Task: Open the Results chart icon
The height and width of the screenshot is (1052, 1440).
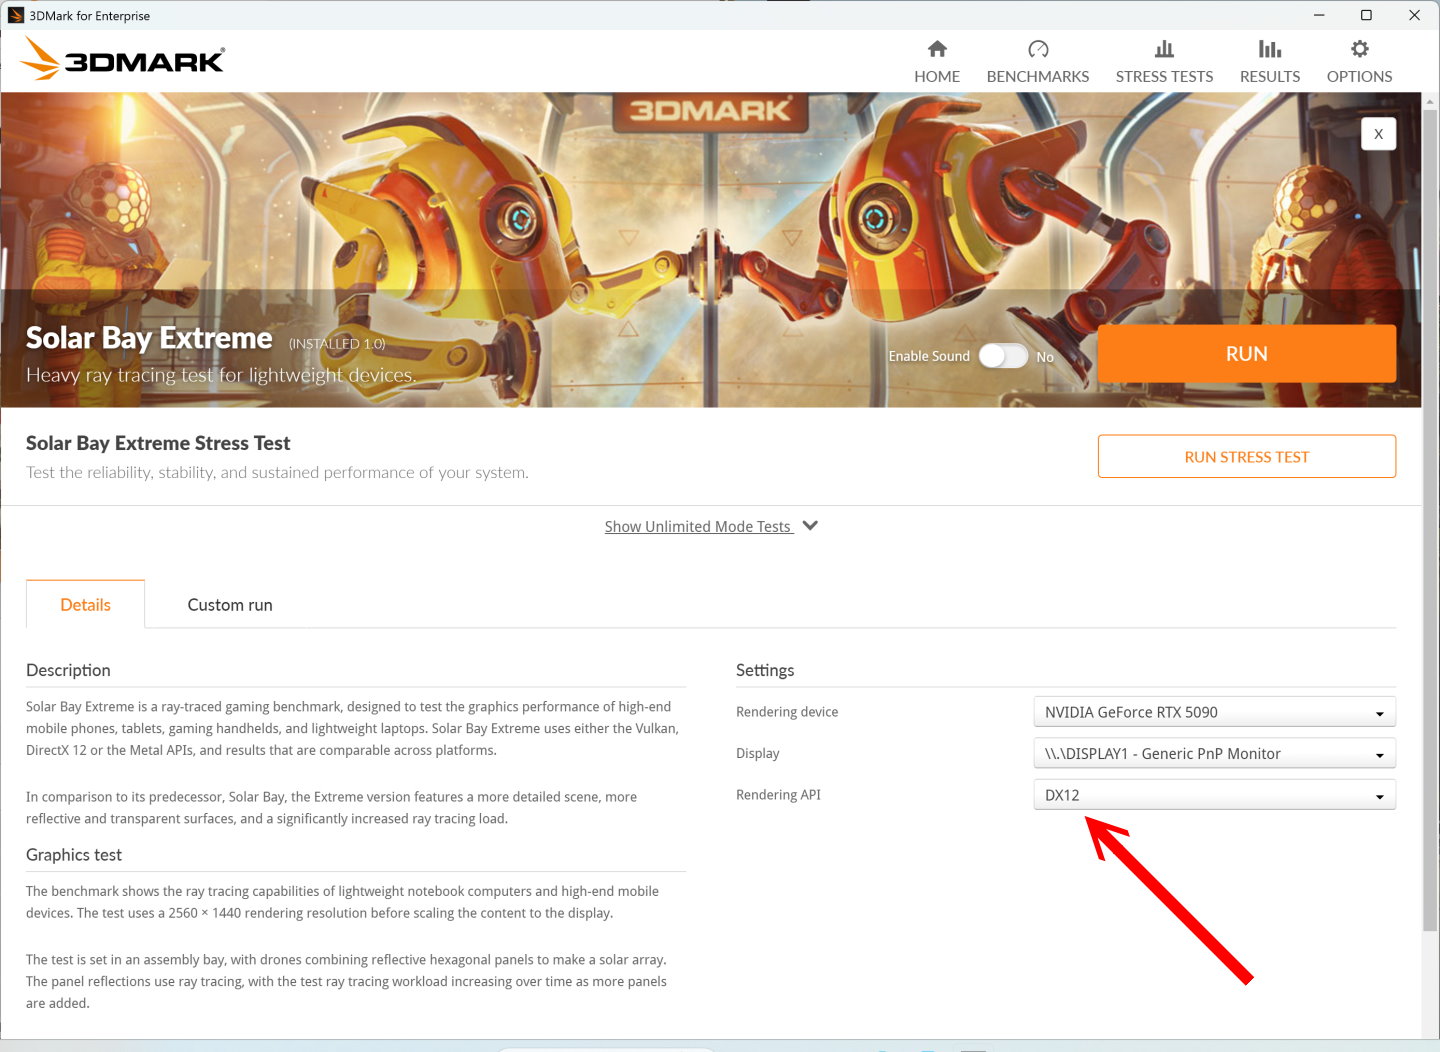Action: (1270, 49)
